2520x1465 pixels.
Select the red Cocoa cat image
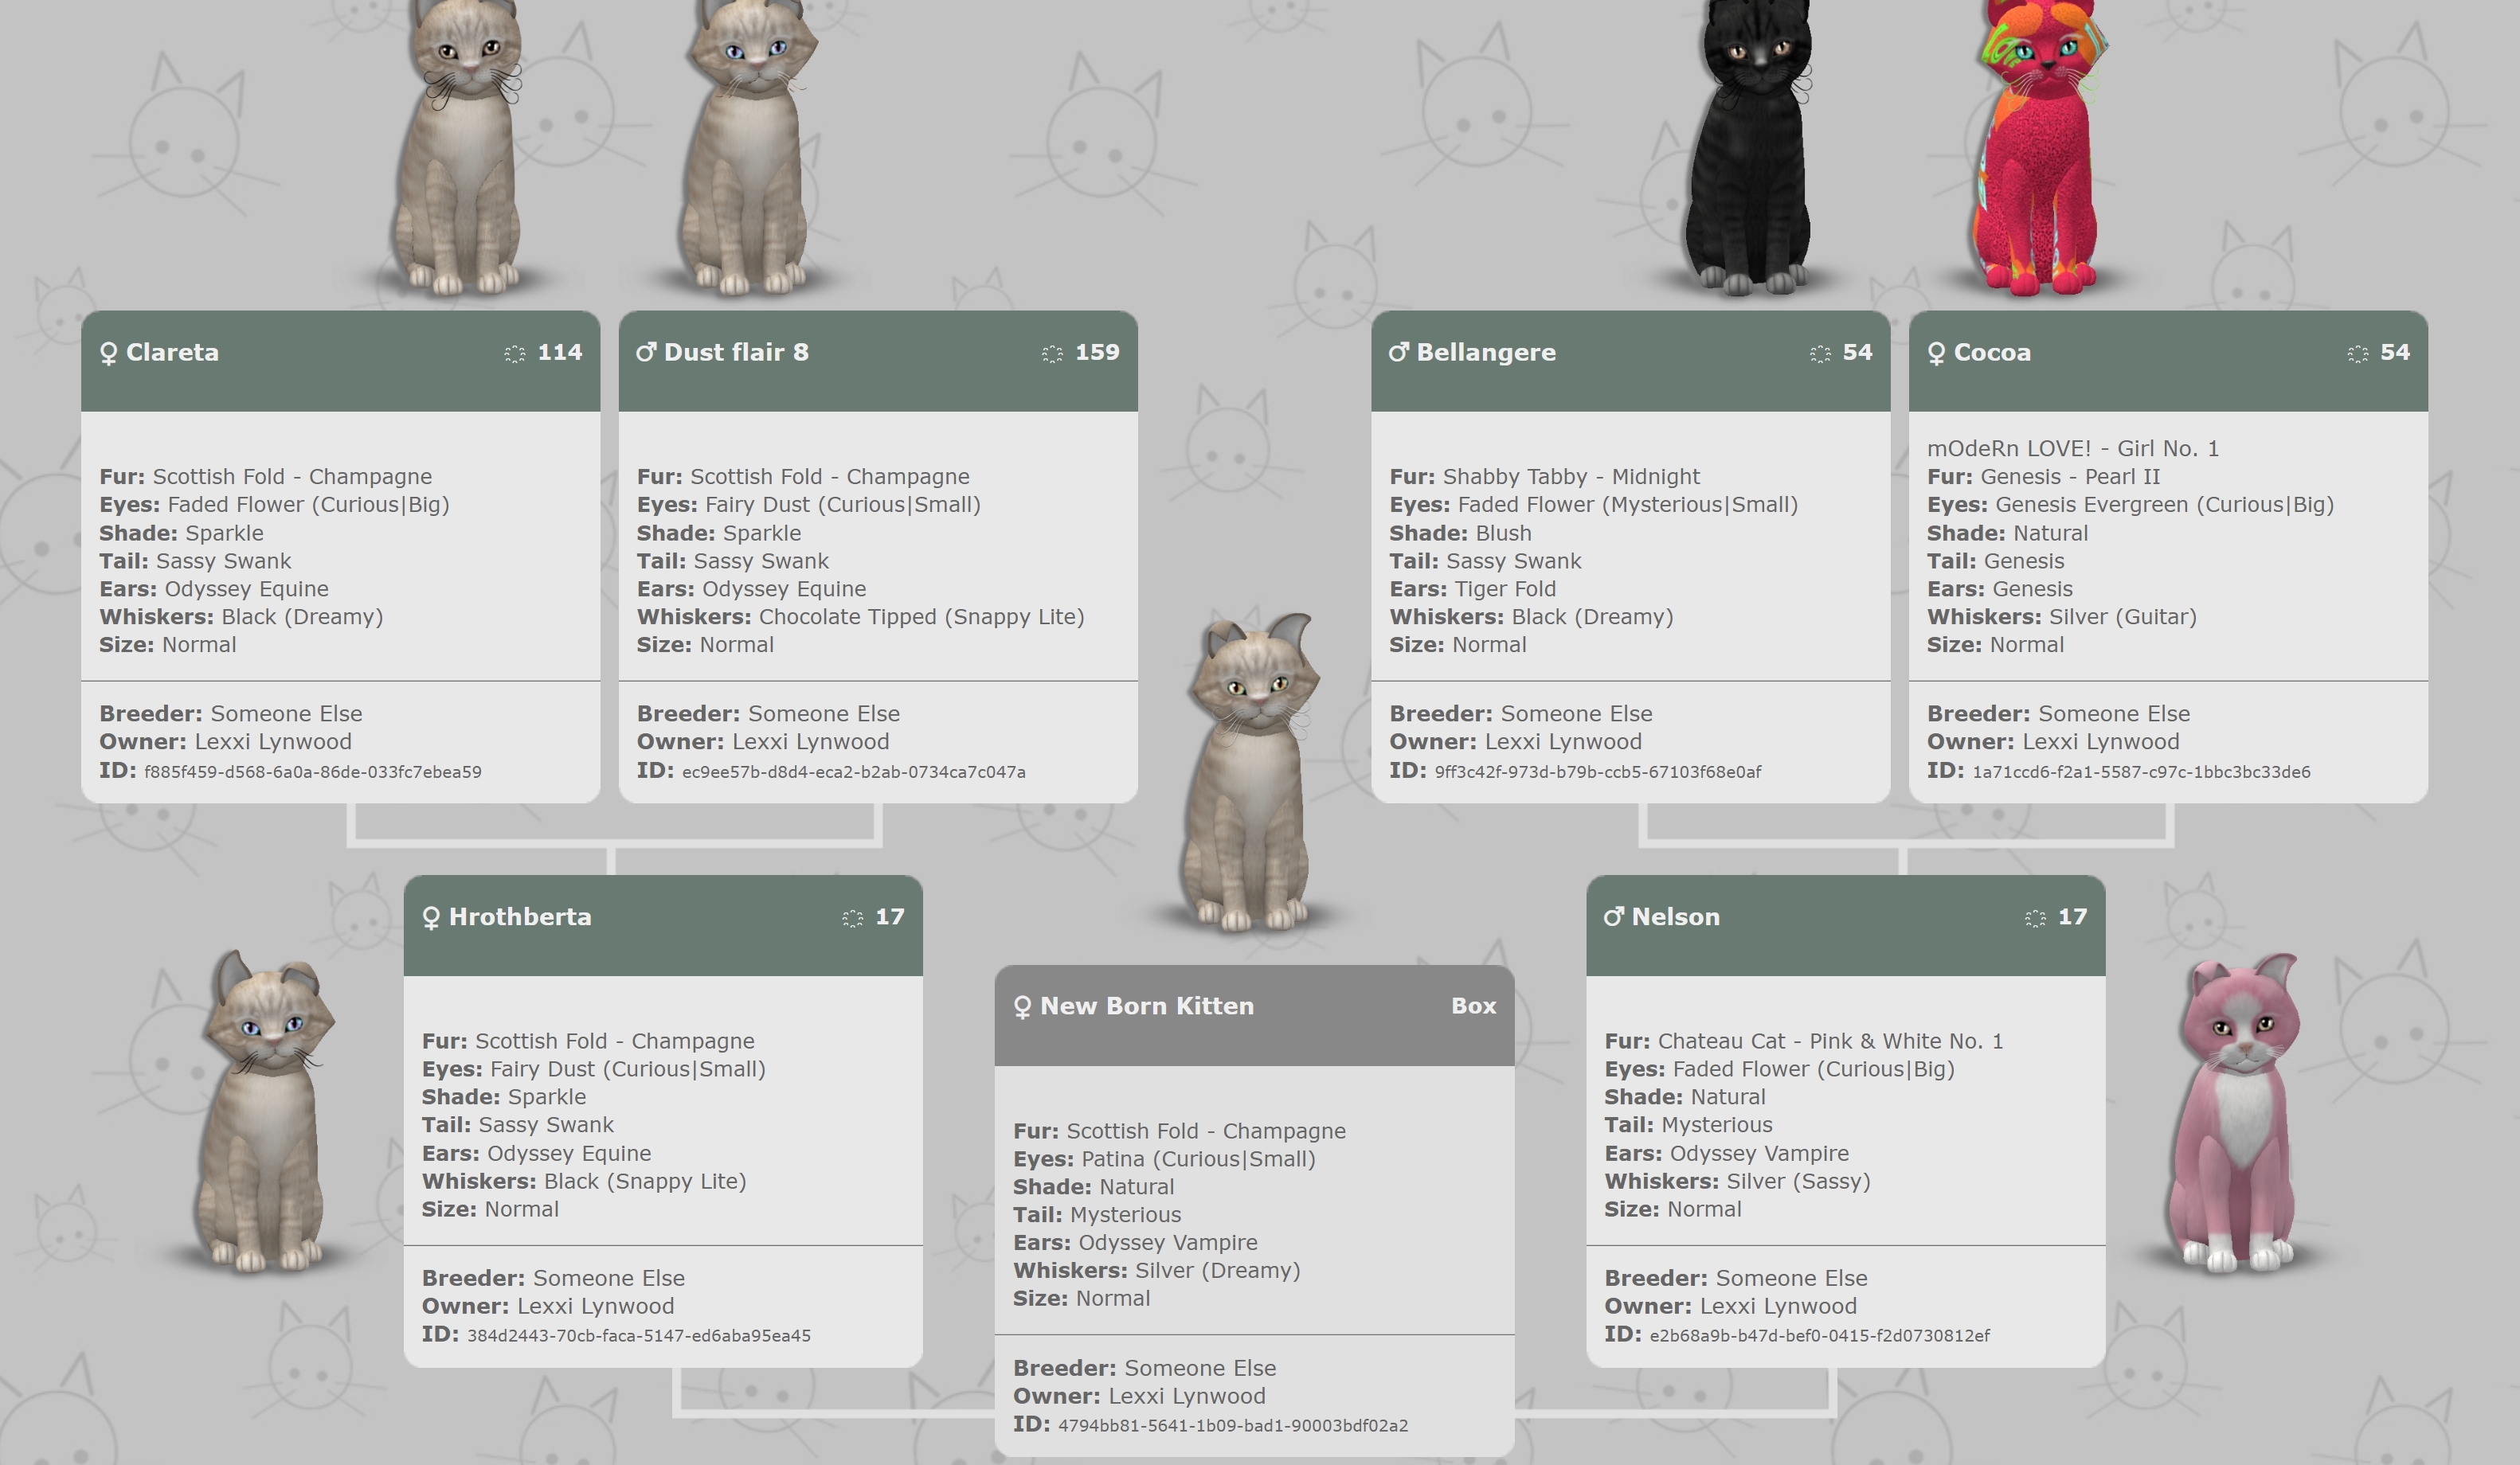(2038, 150)
